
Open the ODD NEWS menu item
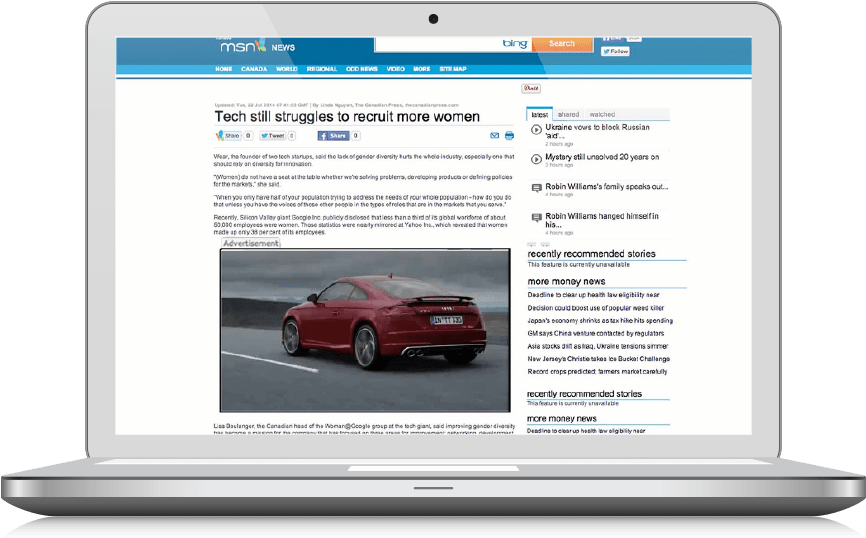tap(361, 69)
